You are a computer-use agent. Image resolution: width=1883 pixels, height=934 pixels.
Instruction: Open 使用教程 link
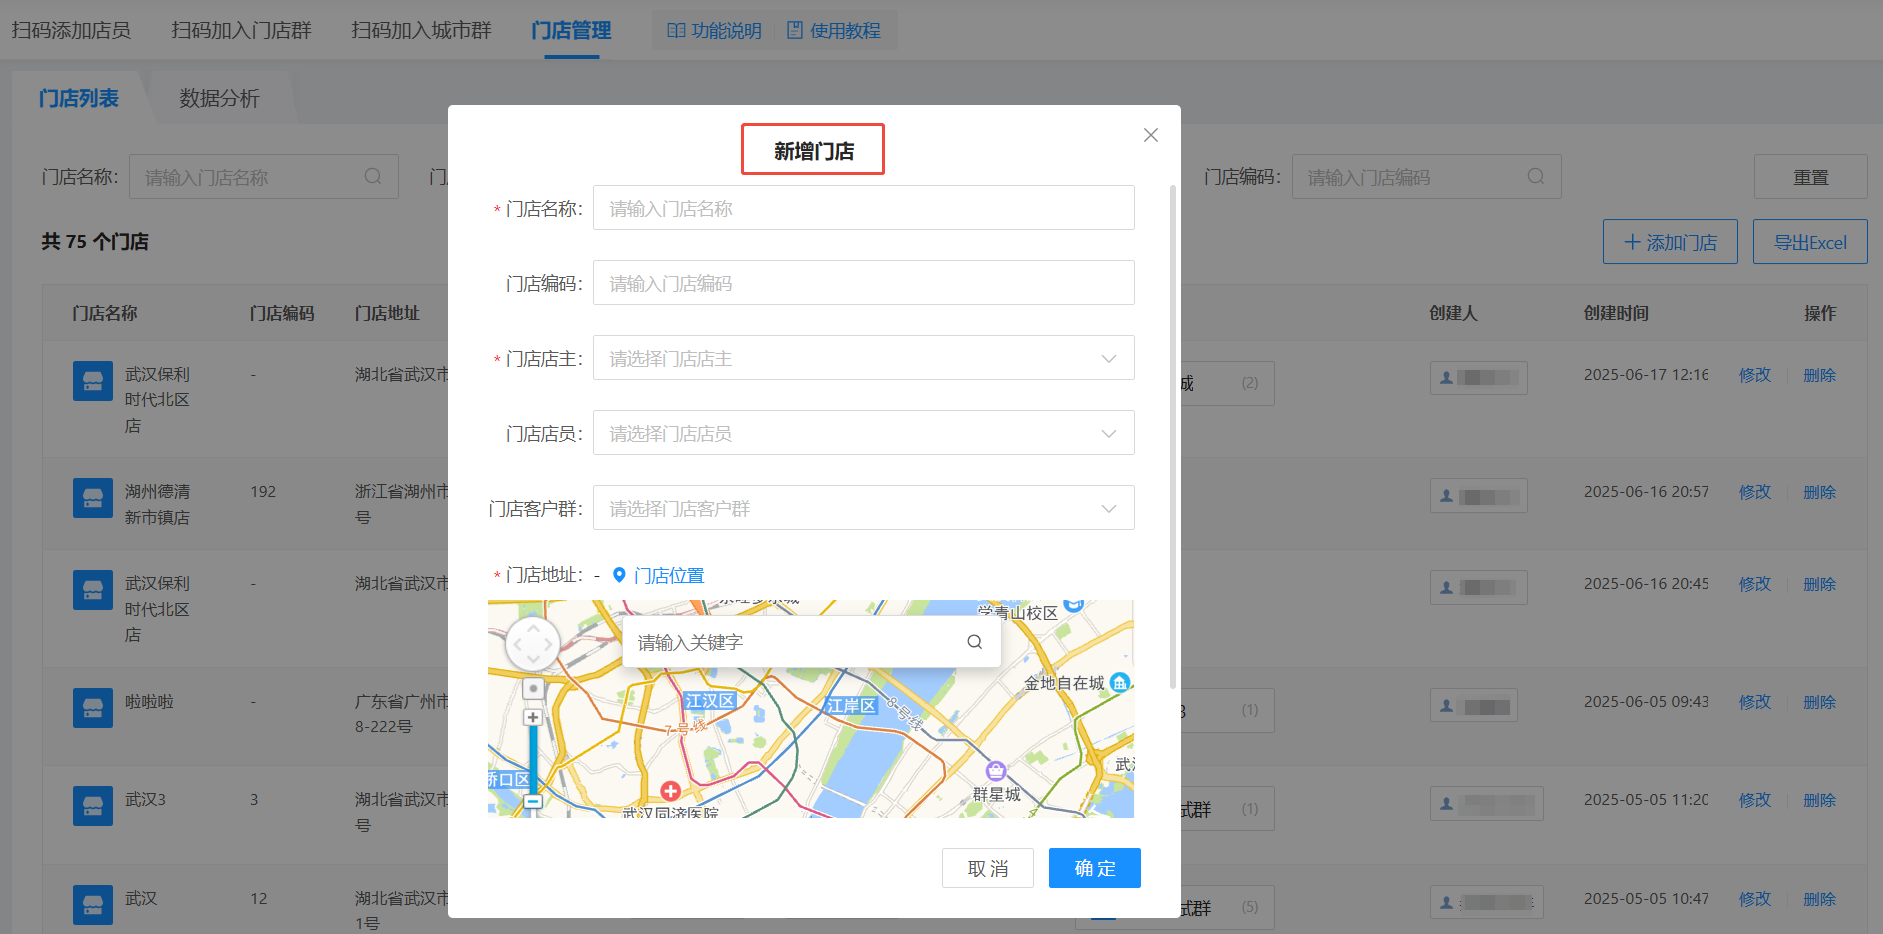(x=834, y=31)
